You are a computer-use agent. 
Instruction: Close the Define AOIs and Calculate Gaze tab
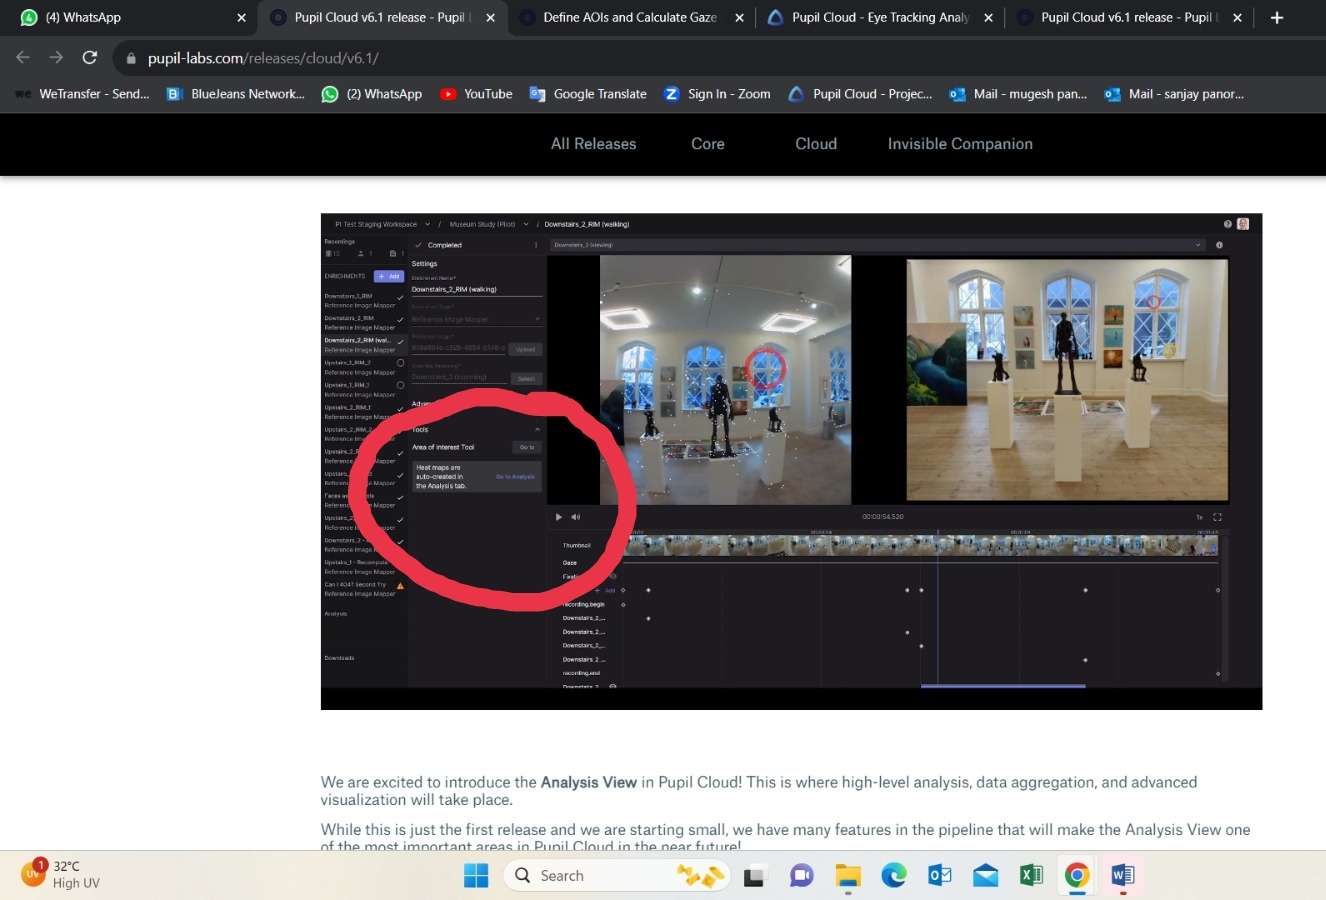739,17
